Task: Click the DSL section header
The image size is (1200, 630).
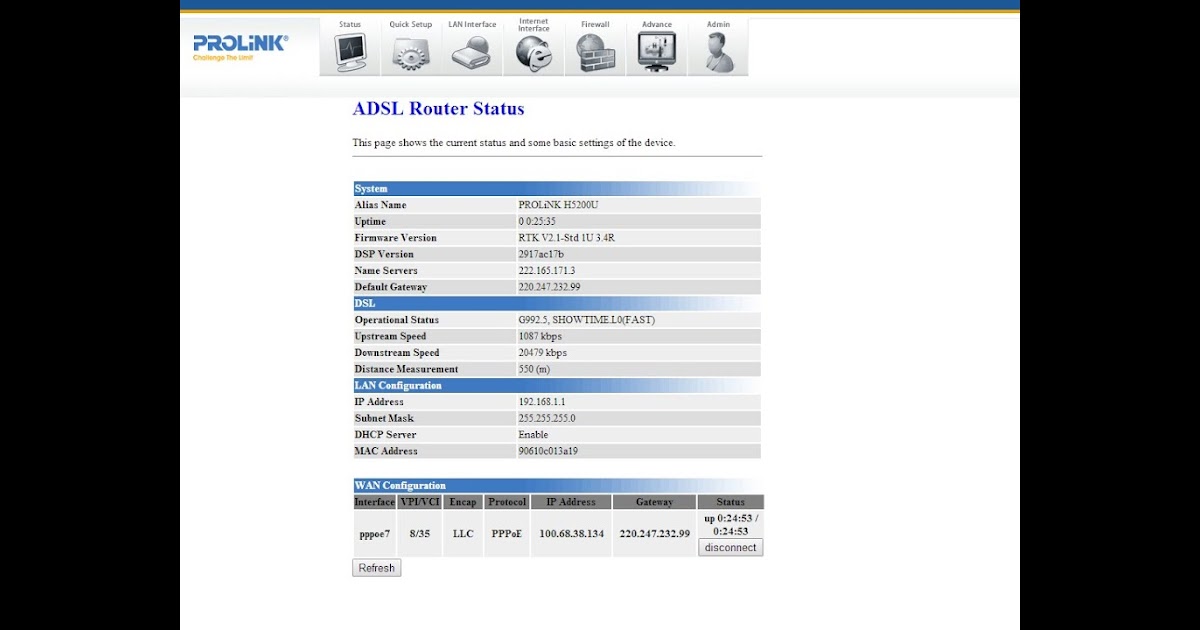Action: pos(557,303)
